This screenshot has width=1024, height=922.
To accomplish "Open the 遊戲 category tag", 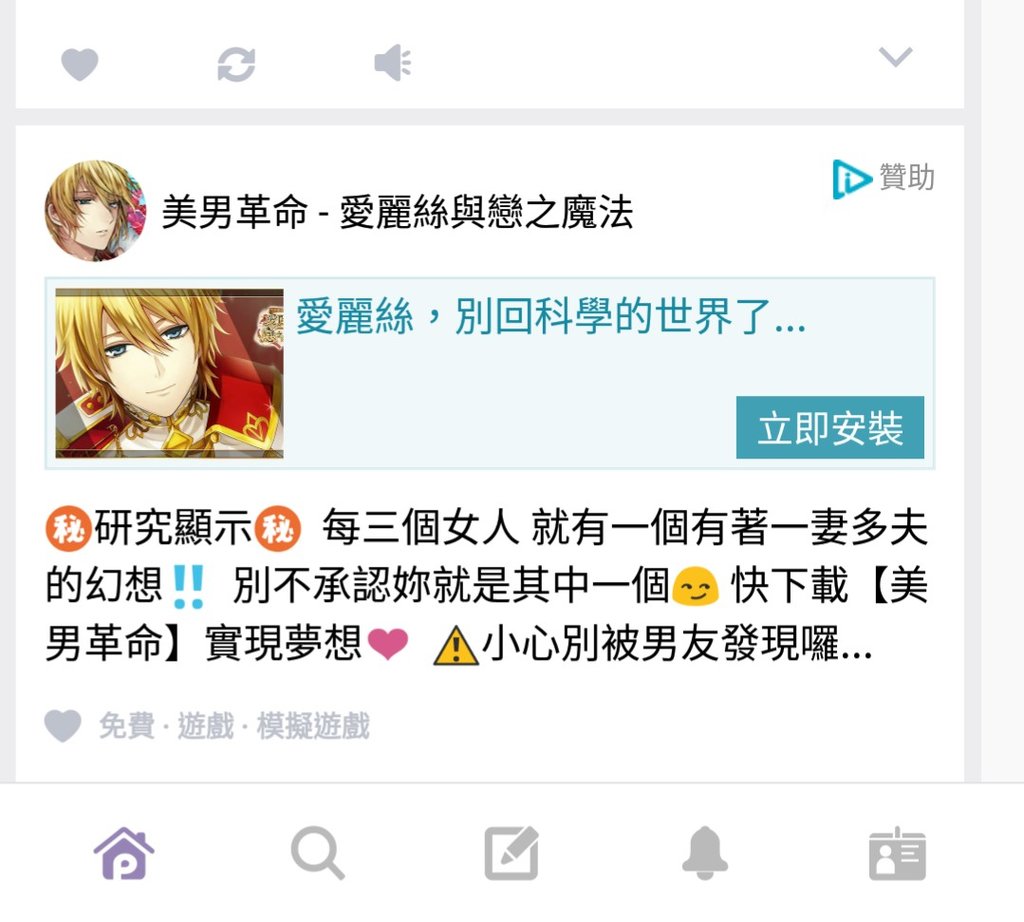I will [206, 726].
